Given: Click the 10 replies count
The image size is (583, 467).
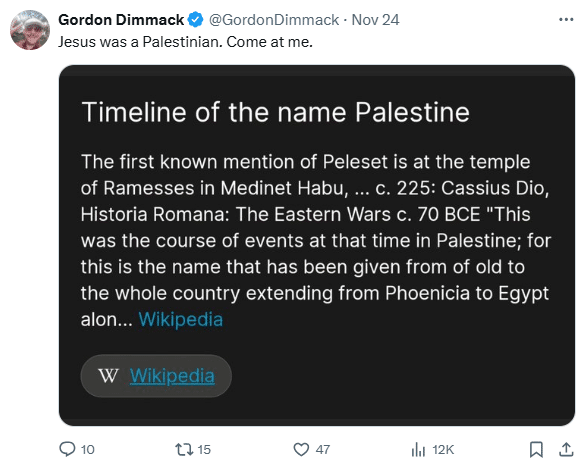Looking at the screenshot, I should point(88,450).
